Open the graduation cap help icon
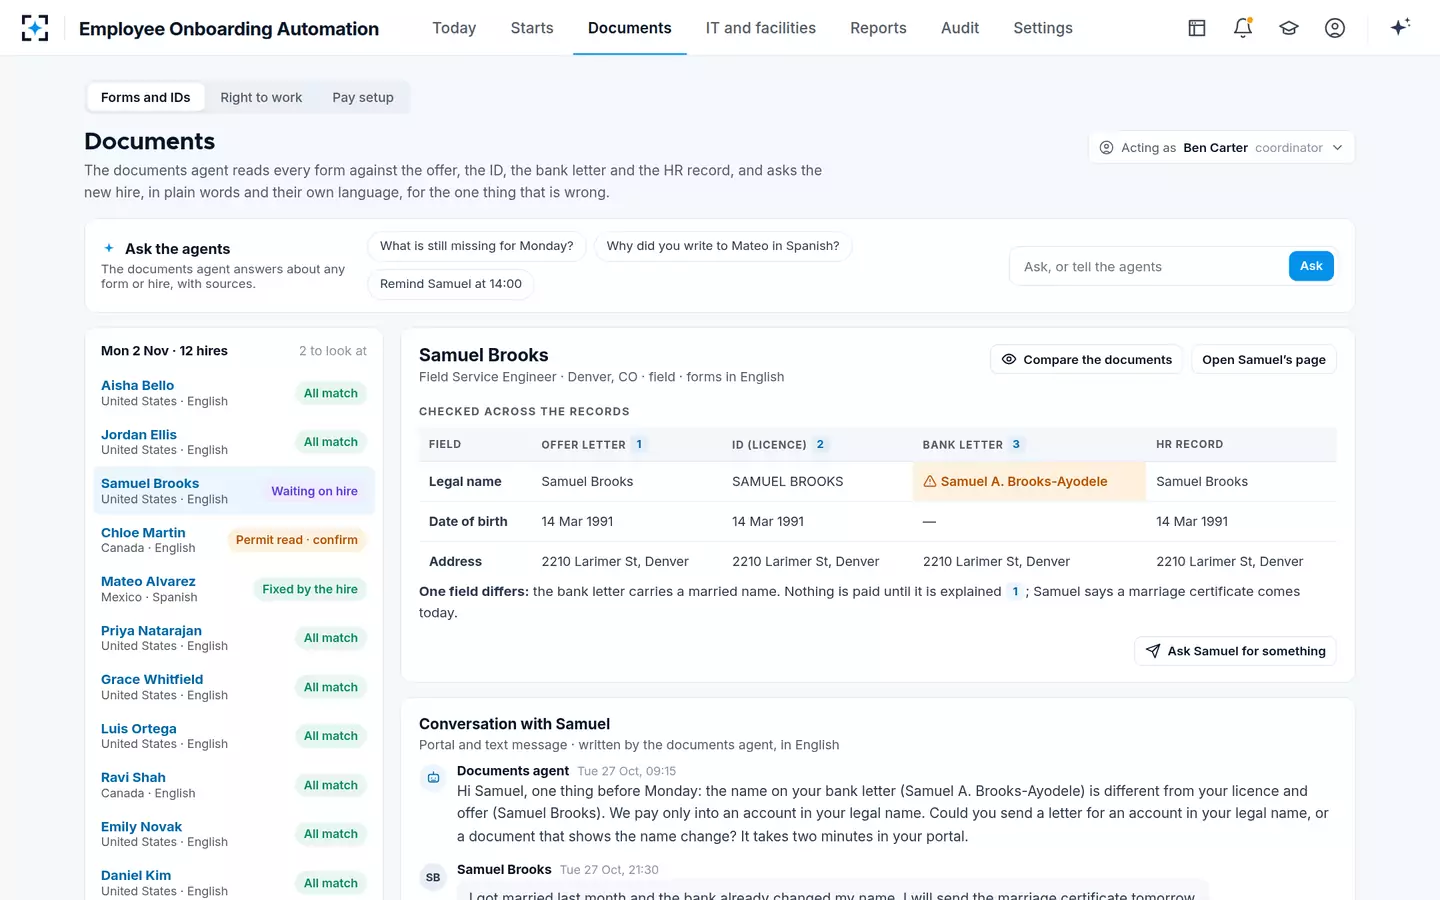 pos(1289,28)
